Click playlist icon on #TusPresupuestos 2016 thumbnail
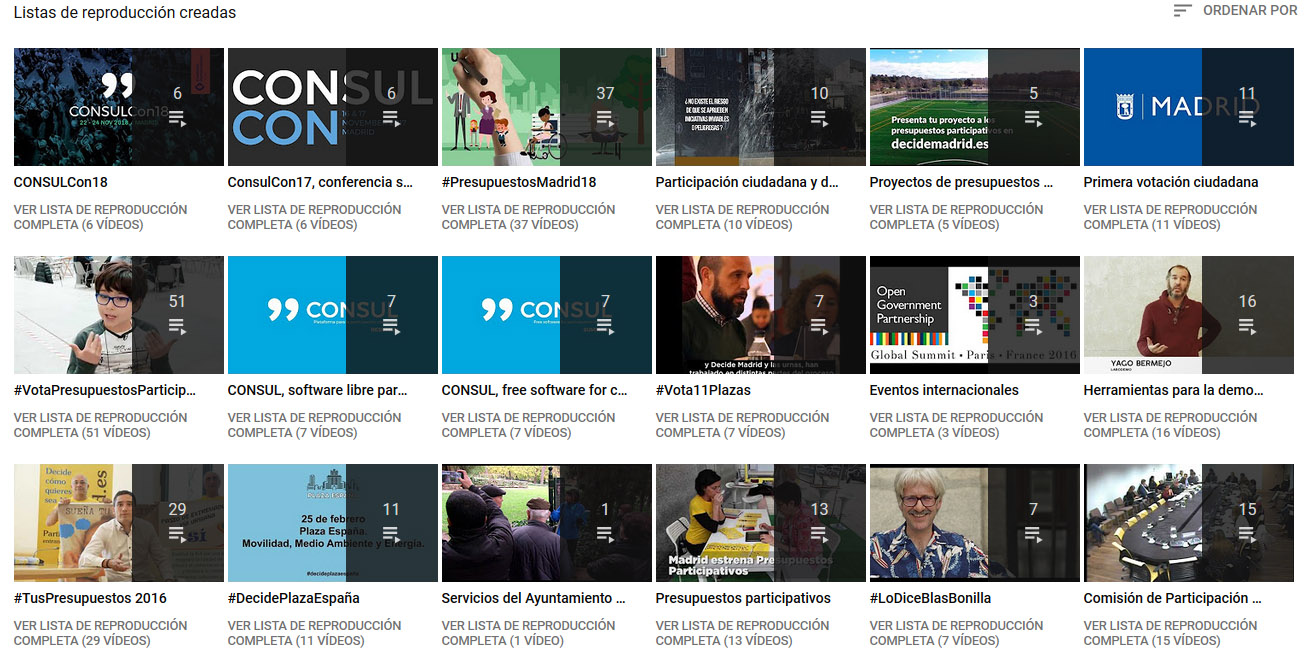This screenshot has width=1314, height=661. click(177, 534)
